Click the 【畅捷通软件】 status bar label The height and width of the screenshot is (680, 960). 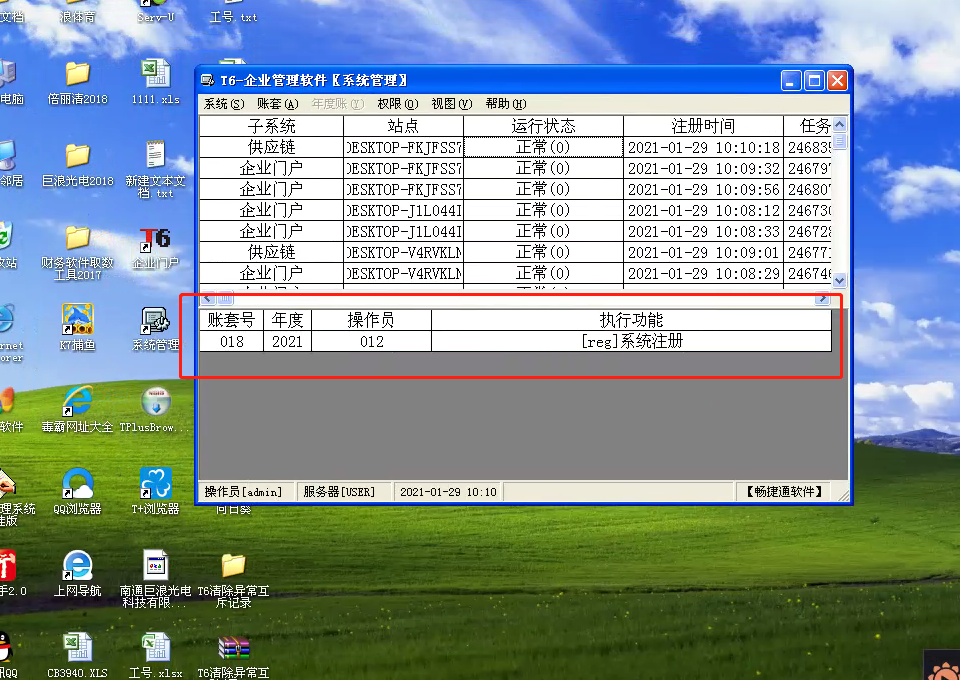[x=784, y=492]
